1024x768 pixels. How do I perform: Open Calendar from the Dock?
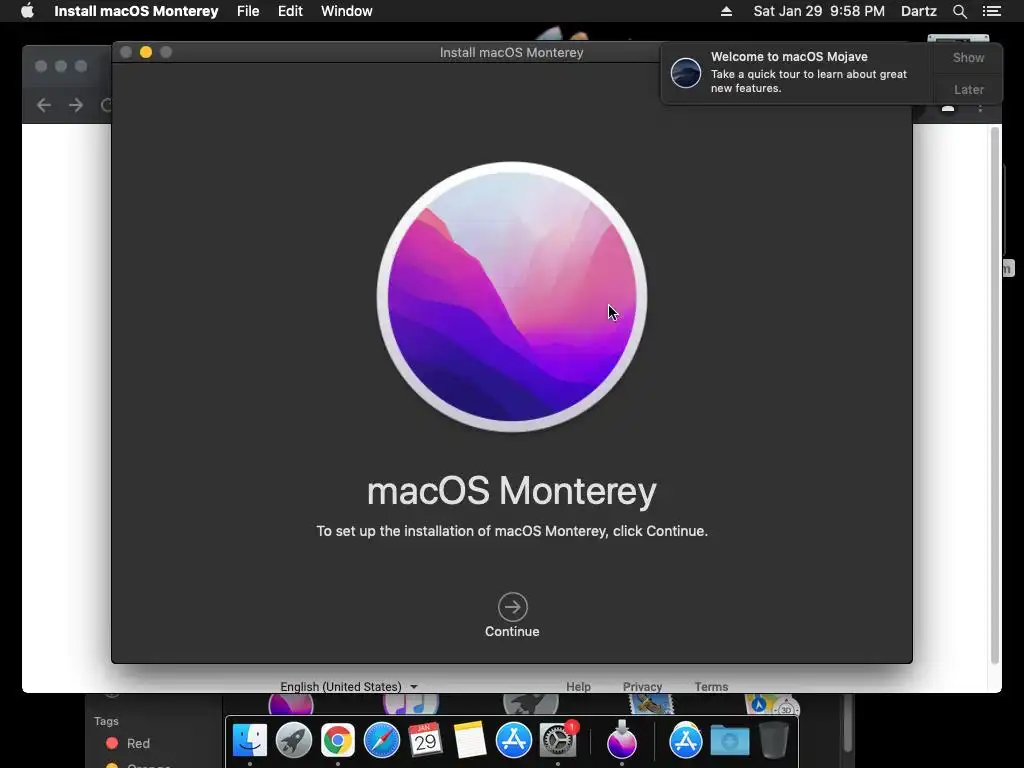[425, 741]
